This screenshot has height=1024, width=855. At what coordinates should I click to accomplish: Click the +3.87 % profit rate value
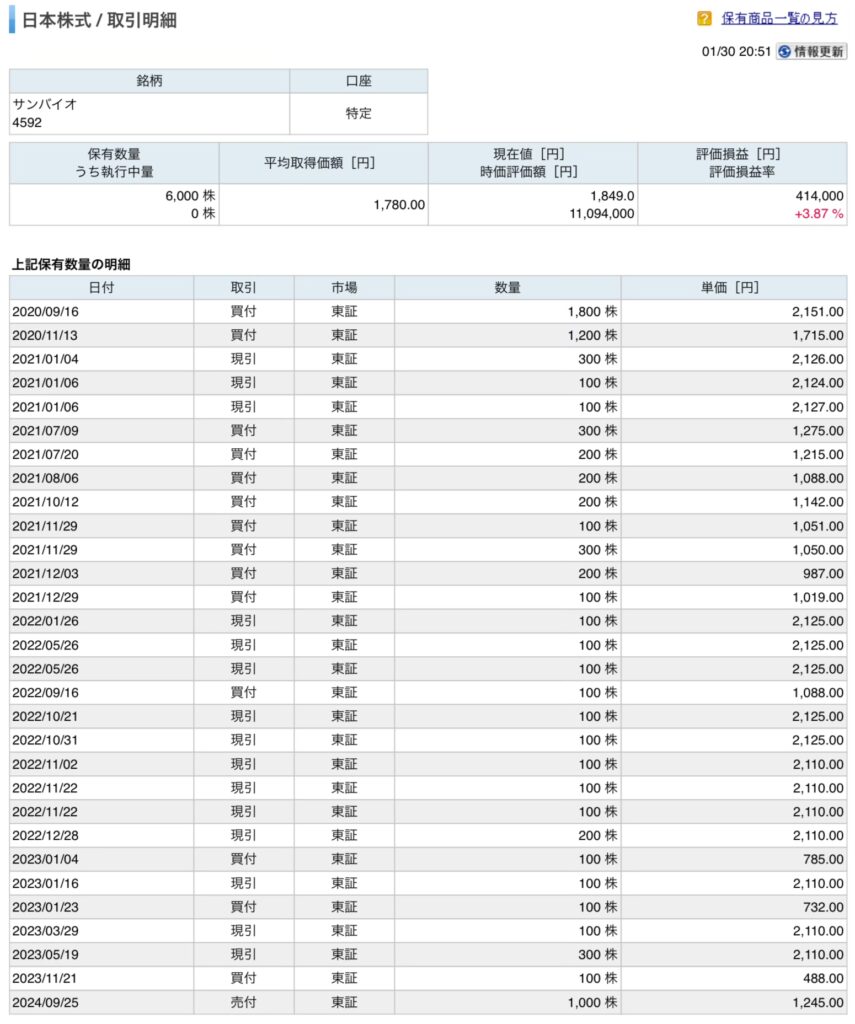pyautogui.click(x=818, y=214)
